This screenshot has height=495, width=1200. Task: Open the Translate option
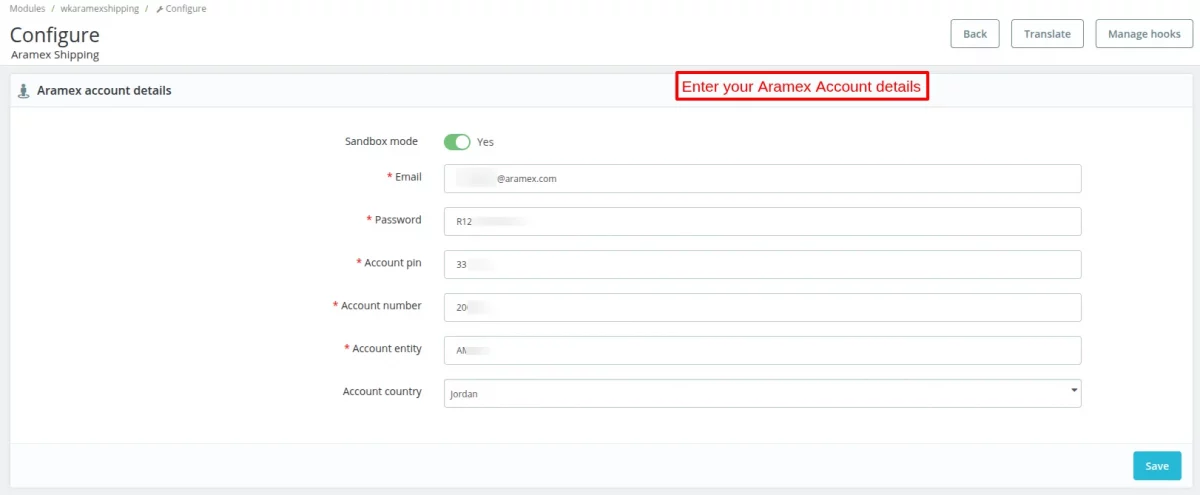click(x=1047, y=34)
